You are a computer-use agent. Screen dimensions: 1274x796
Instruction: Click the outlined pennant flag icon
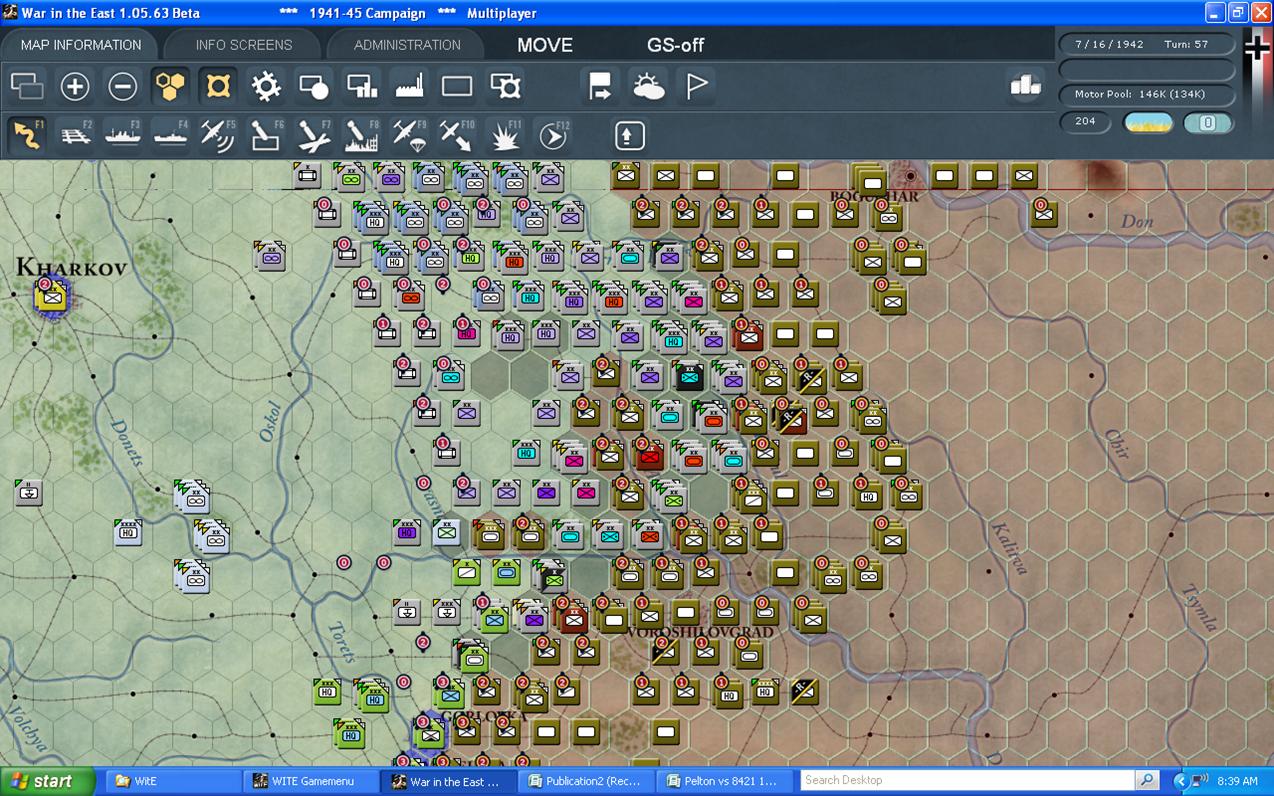pyautogui.click(x=696, y=86)
